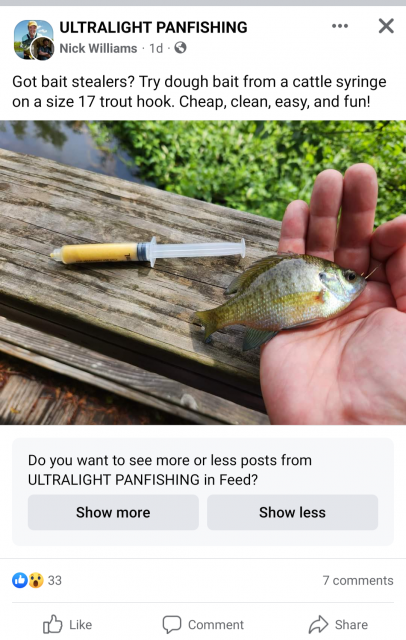Click the Show less button
This screenshot has width=406, height=640.
pyautogui.click(x=292, y=512)
